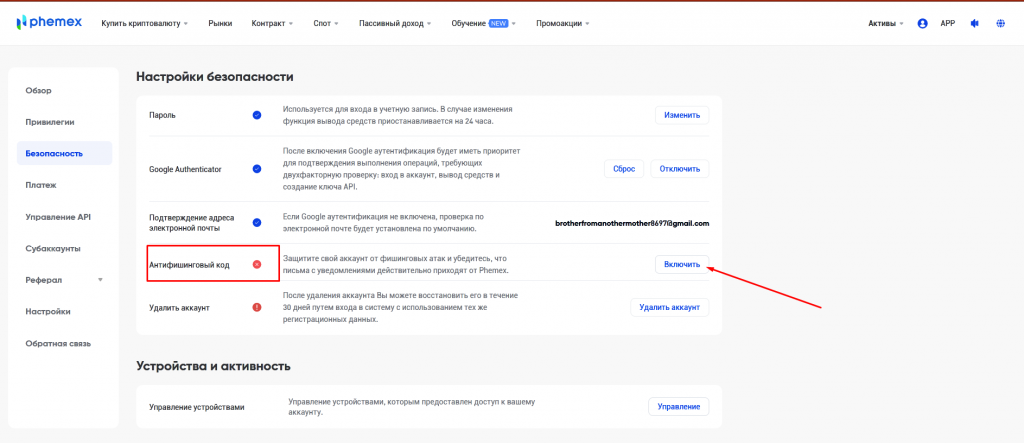Click the Phemex logo
The width and height of the screenshot is (1024, 443).
pos(49,23)
